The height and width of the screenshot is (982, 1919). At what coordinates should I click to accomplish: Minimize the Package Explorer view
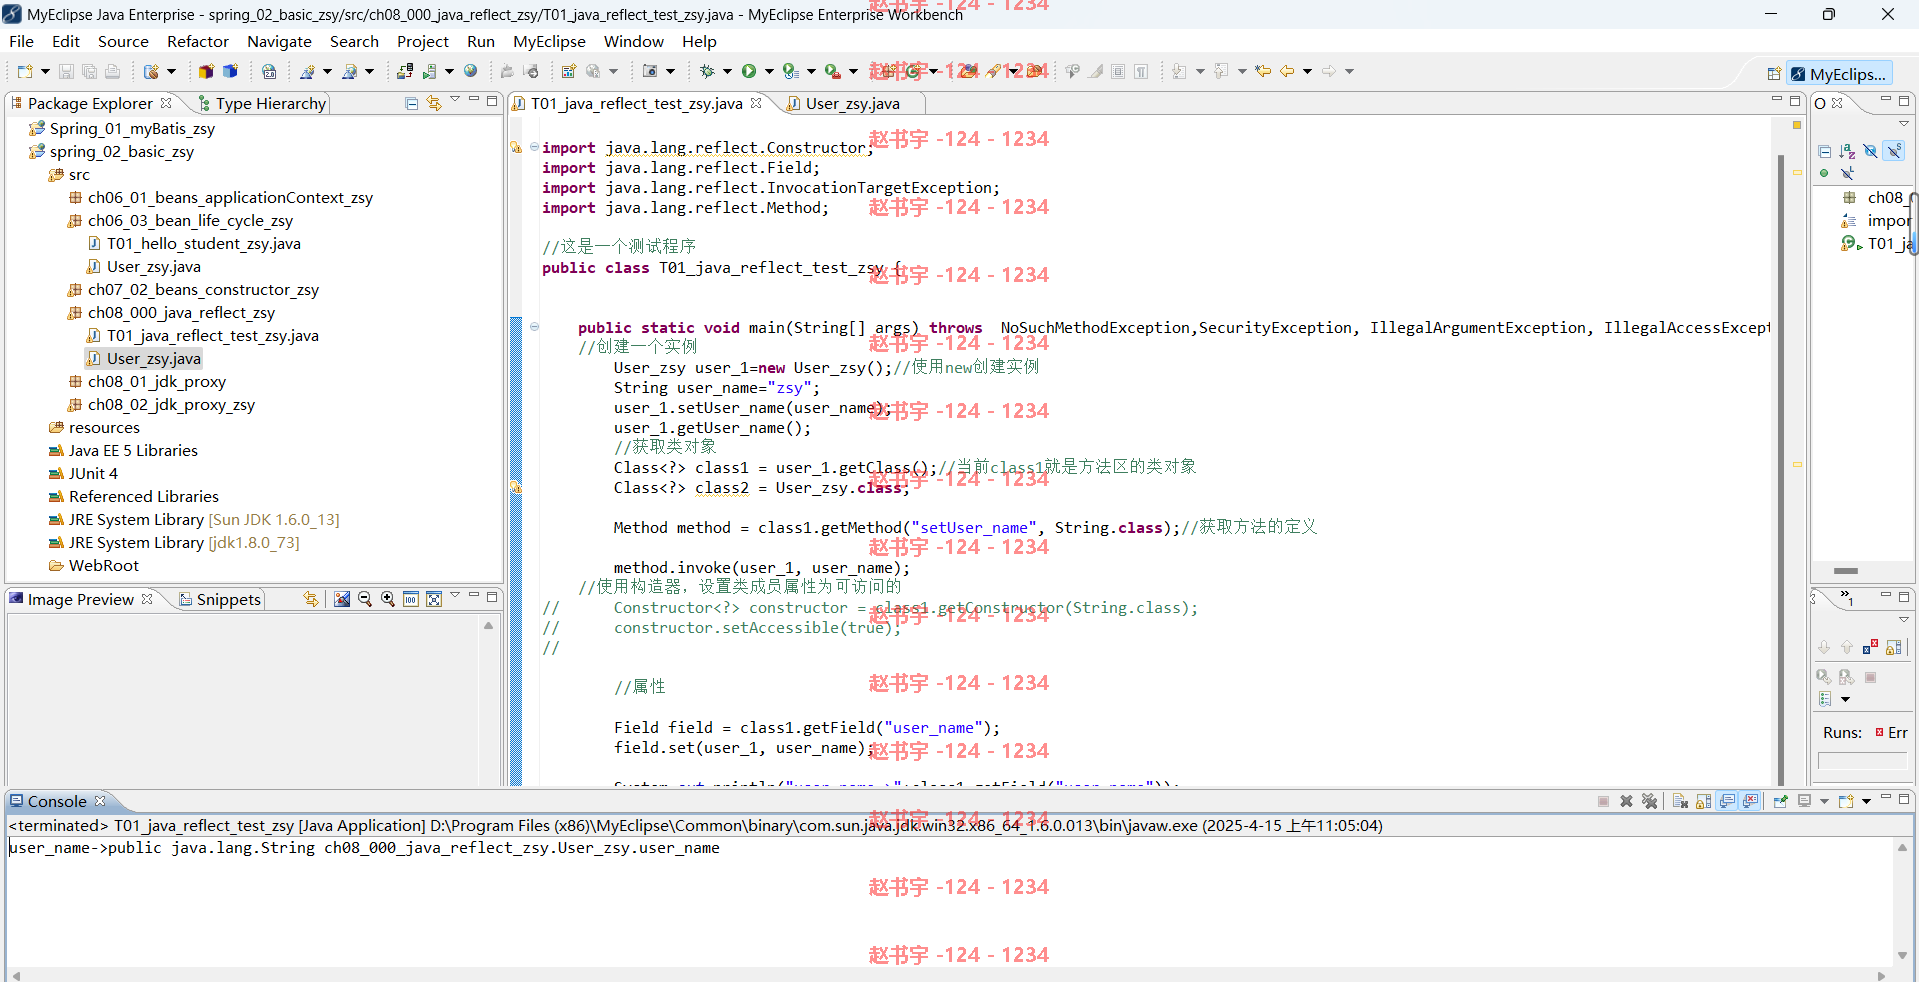[x=475, y=101]
